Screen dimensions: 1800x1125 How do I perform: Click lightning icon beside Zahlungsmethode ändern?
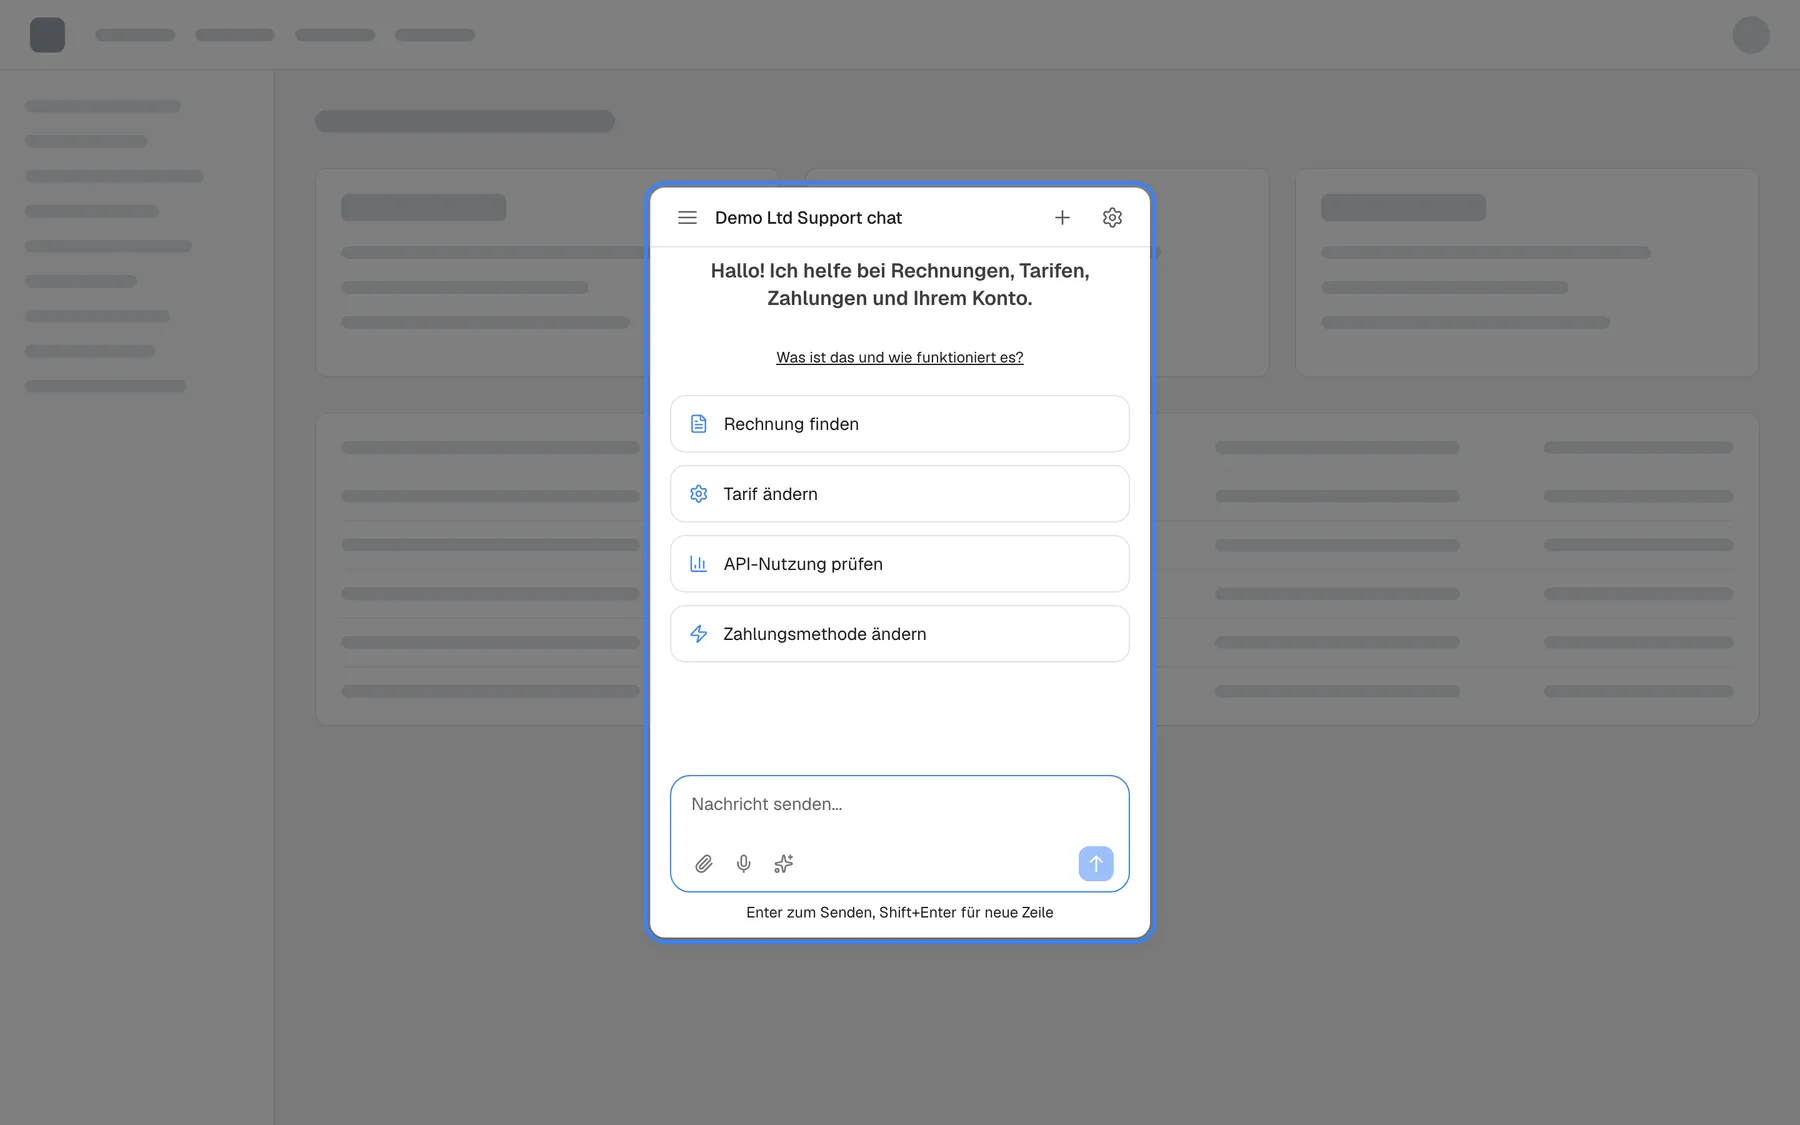(x=699, y=634)
